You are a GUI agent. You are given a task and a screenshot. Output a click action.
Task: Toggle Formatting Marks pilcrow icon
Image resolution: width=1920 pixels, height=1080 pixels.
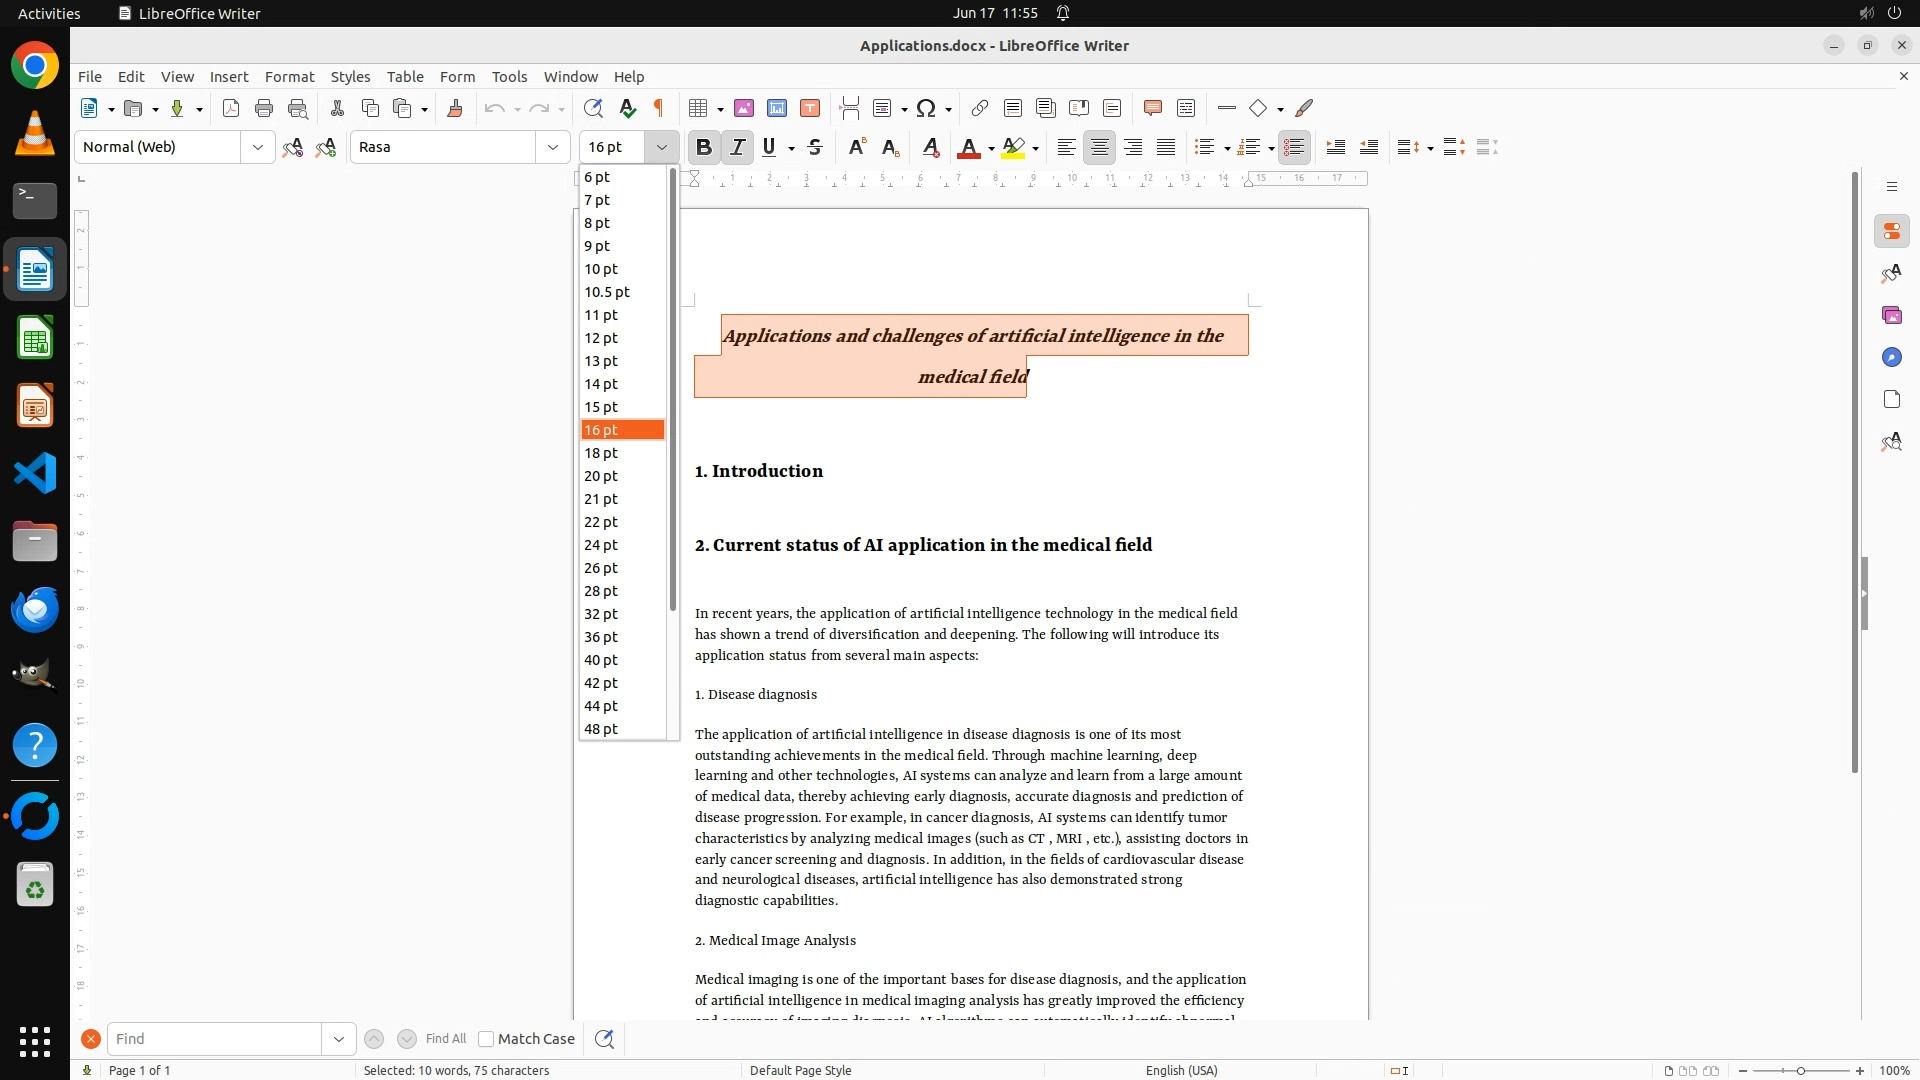point(659,108)
